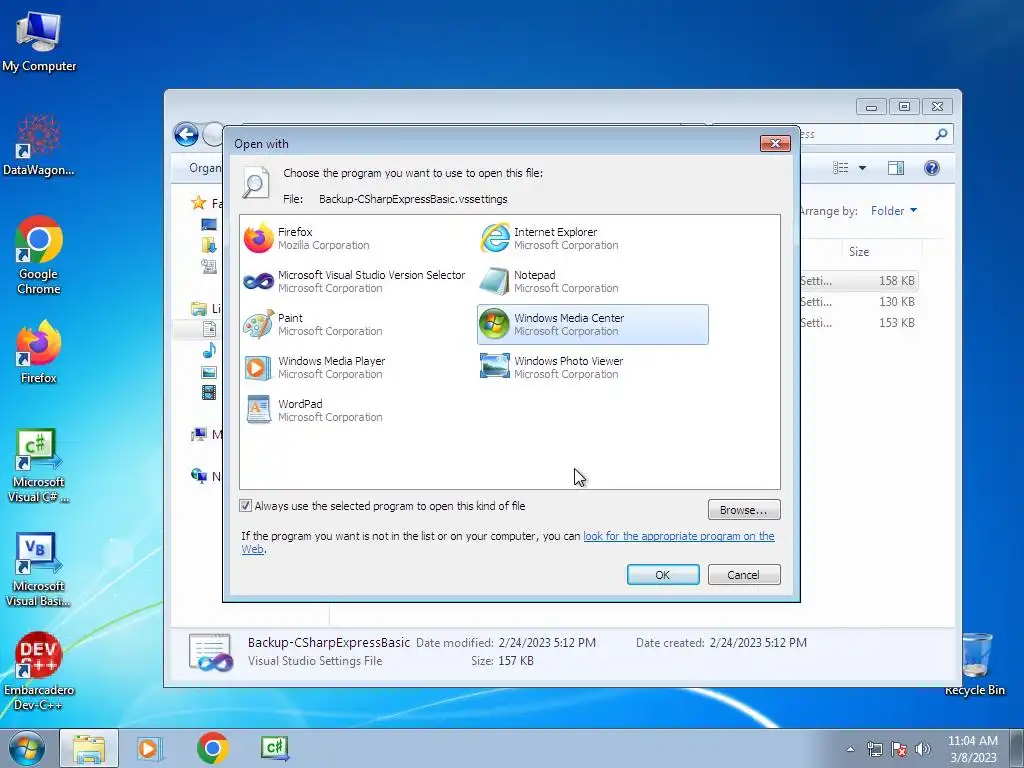Choose Windows Media Center program entry
Screen dimensions: 1024x768
coord(592,325)
